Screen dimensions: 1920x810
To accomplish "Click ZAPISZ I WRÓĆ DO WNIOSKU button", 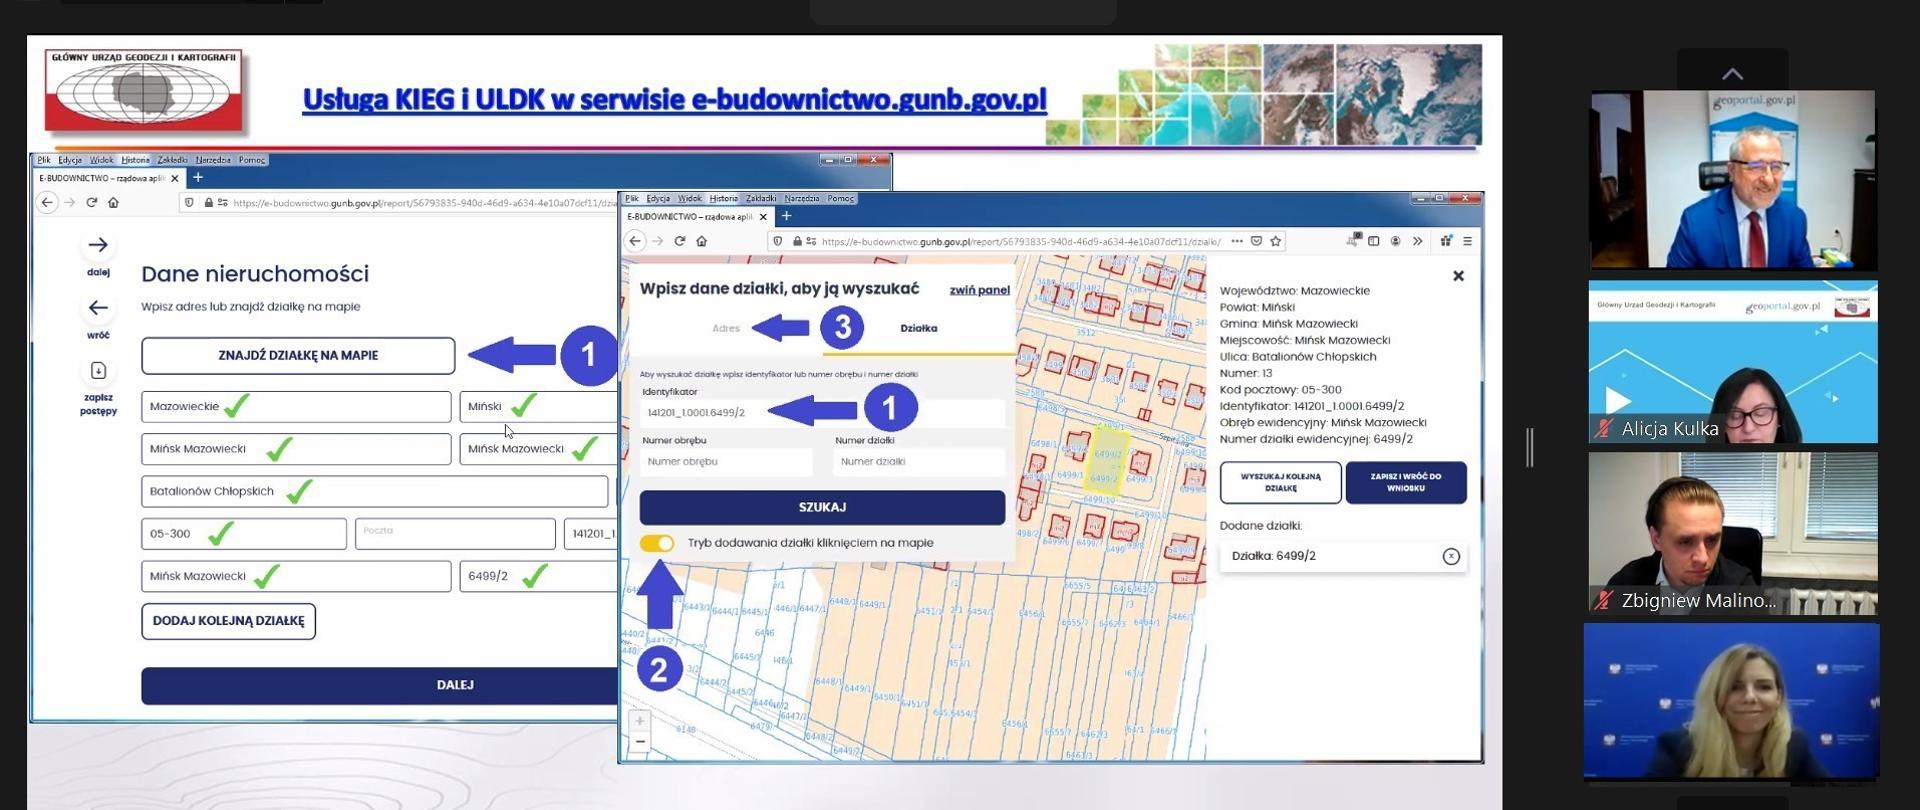I will click(x=1406, y=482).
